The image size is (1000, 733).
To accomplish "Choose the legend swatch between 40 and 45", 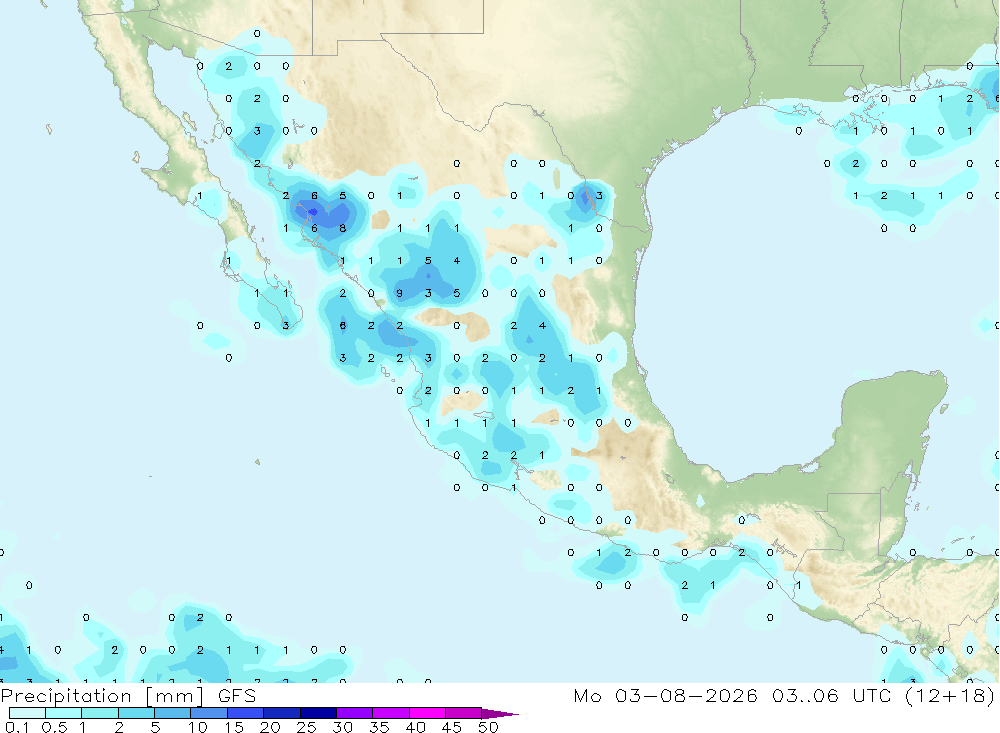I will (x=427, y=713).
